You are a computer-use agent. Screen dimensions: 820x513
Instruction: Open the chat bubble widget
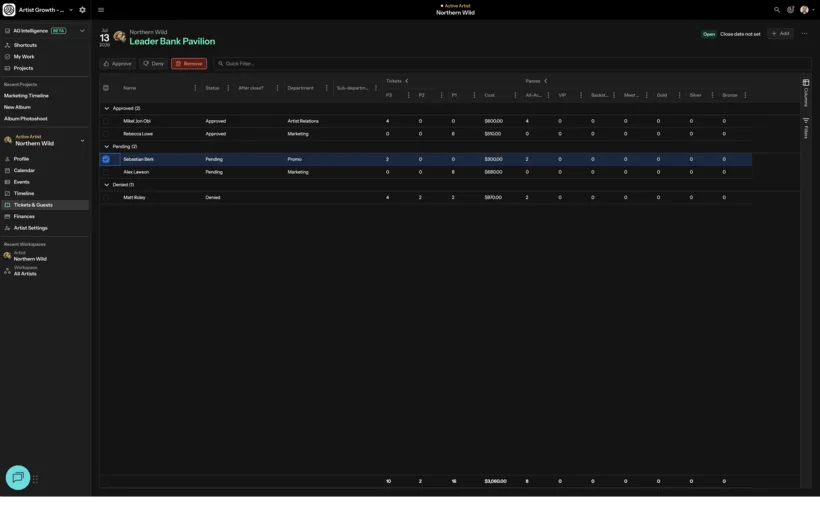[18, 477]
